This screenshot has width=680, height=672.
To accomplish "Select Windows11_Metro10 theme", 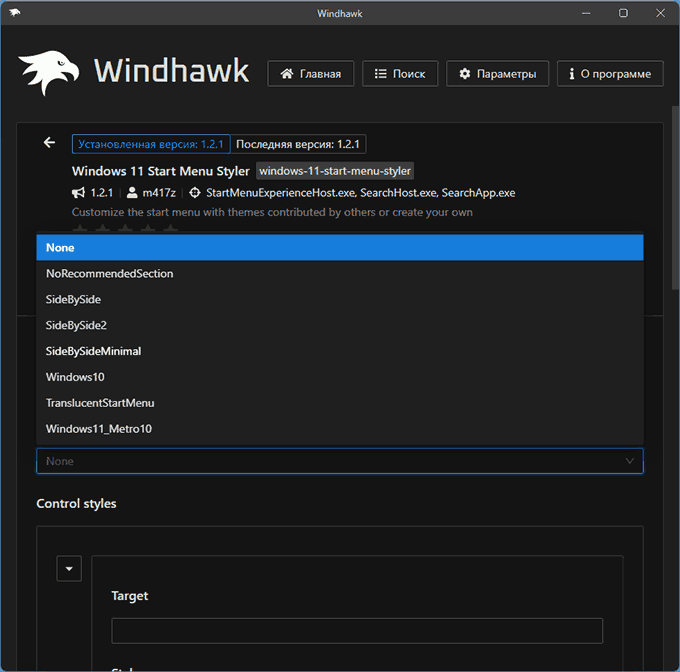I will pos(339,429).
